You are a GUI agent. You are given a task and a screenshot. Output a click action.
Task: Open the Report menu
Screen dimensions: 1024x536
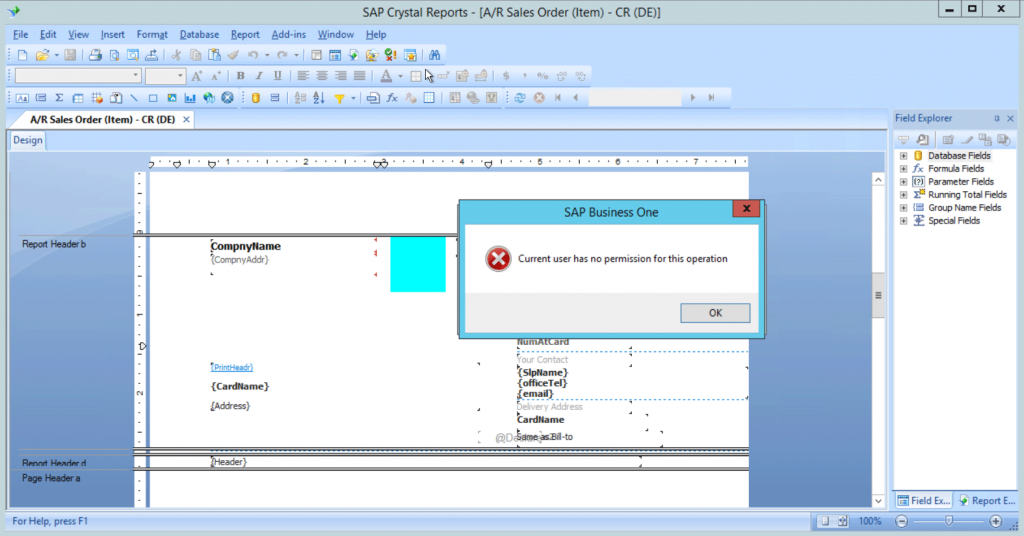tap(245, 35)
